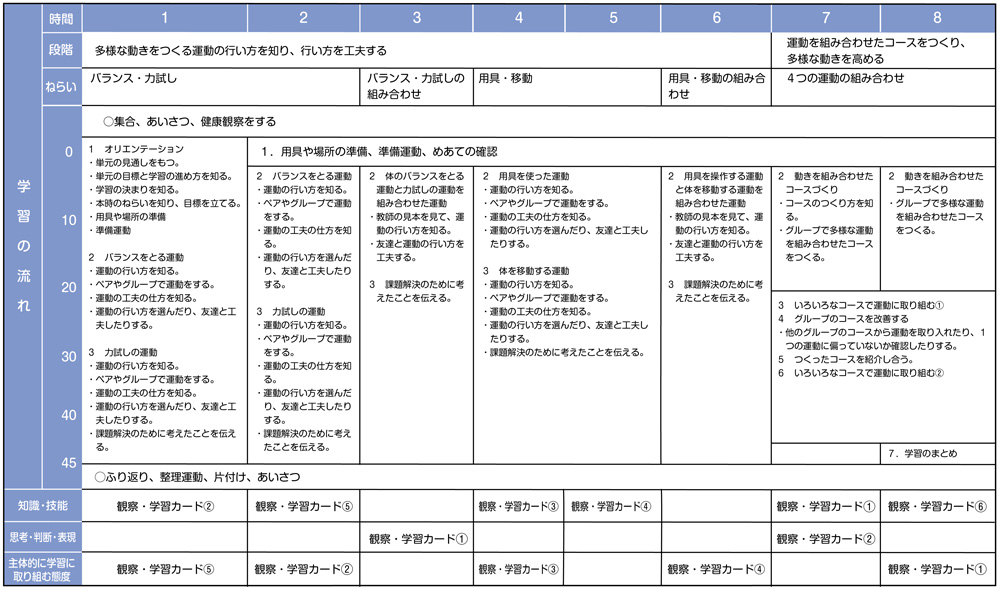Viewport: 1000px width, 589px height.
Task: Select the 用具・移動 aim cell
Action: (x=506, y=77)
